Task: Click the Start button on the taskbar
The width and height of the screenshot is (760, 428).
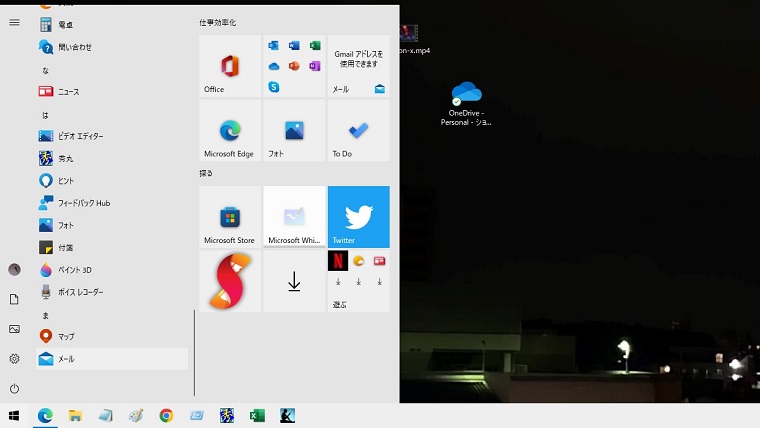Action: [14, 415]
